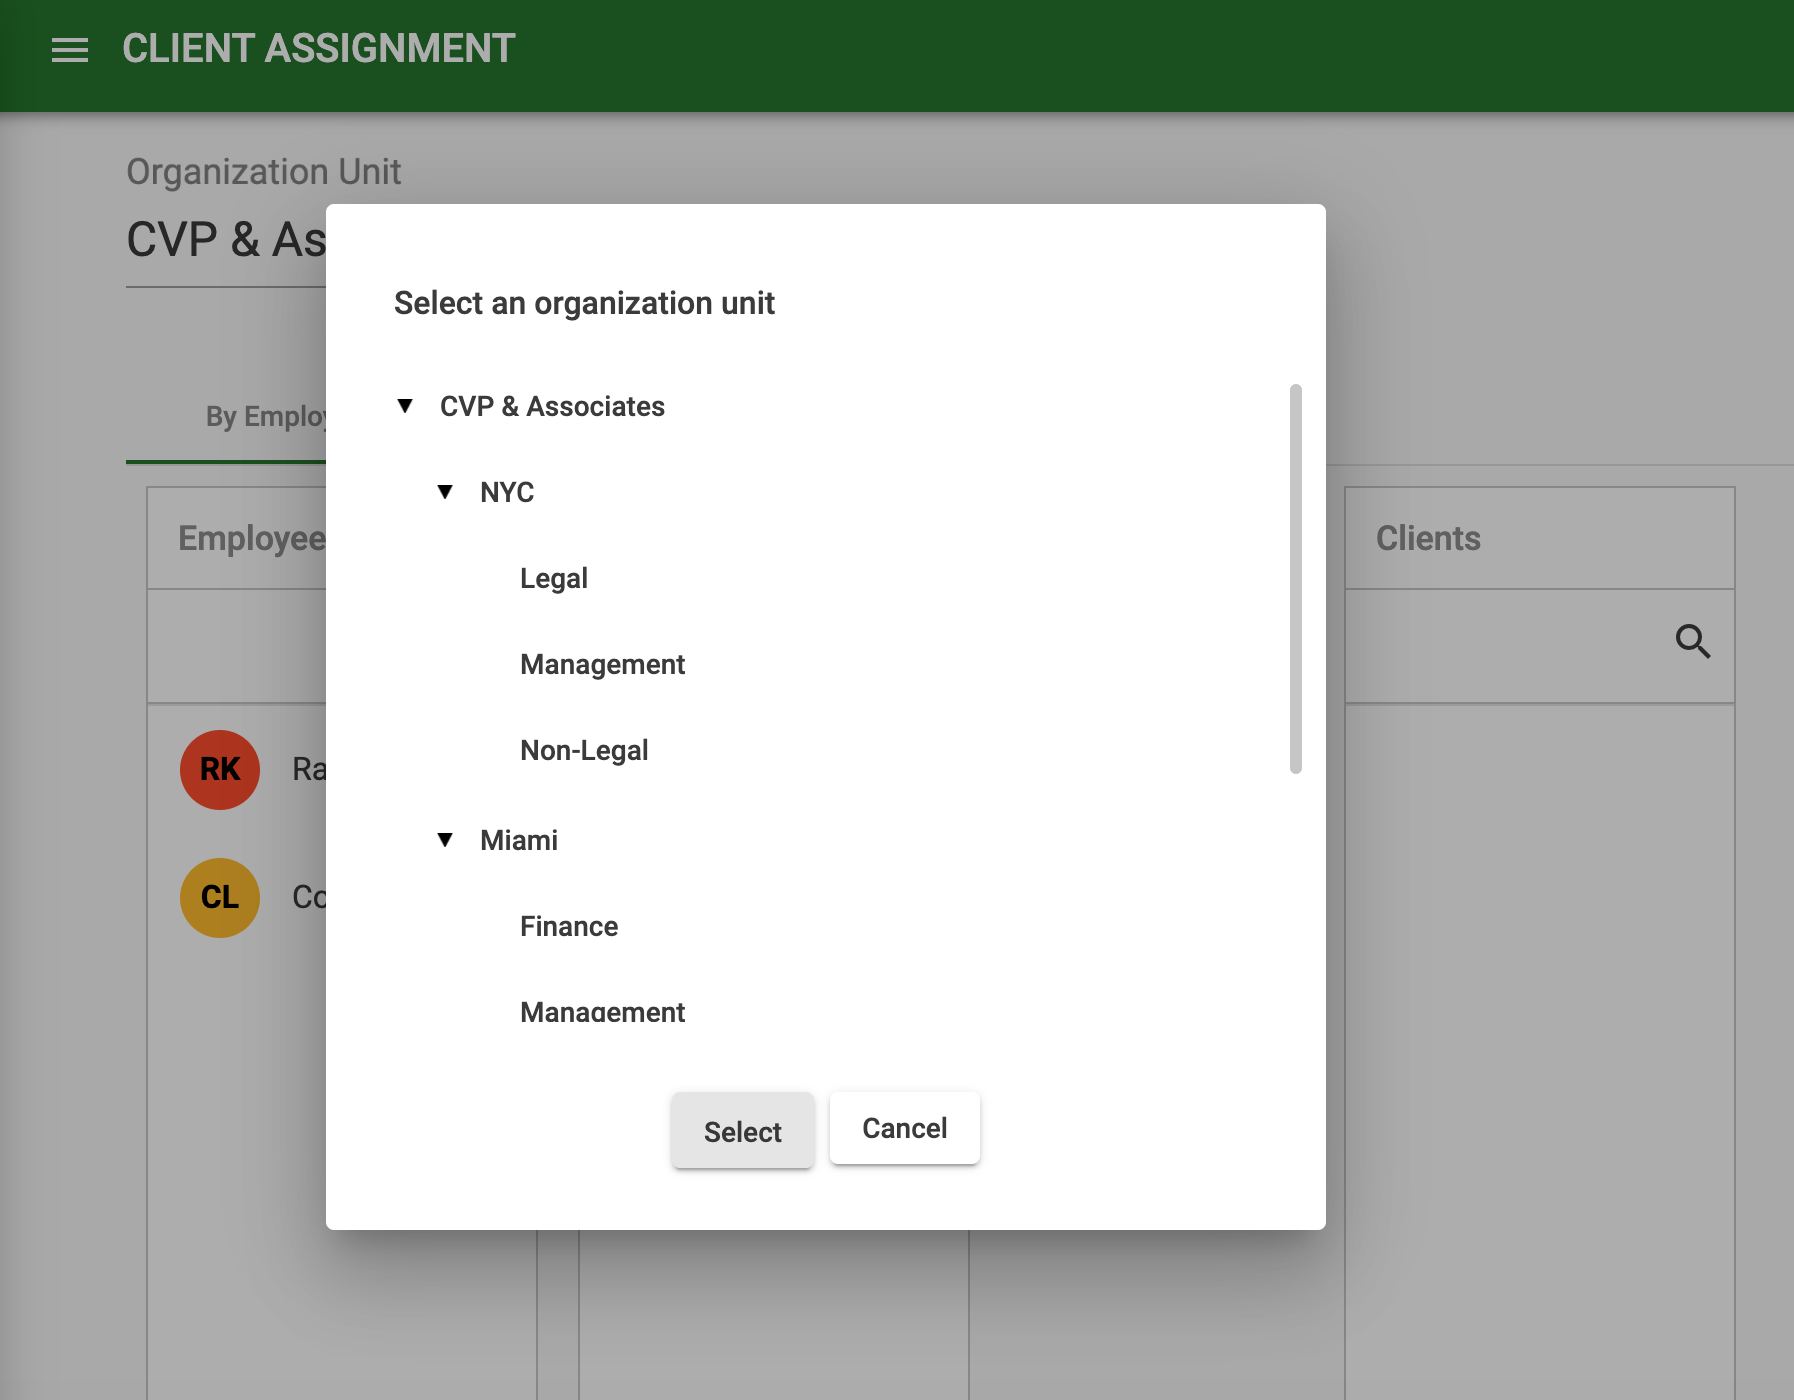
Task: Choose Non-Legal under NYC
Action: click(x=584, y=750)
